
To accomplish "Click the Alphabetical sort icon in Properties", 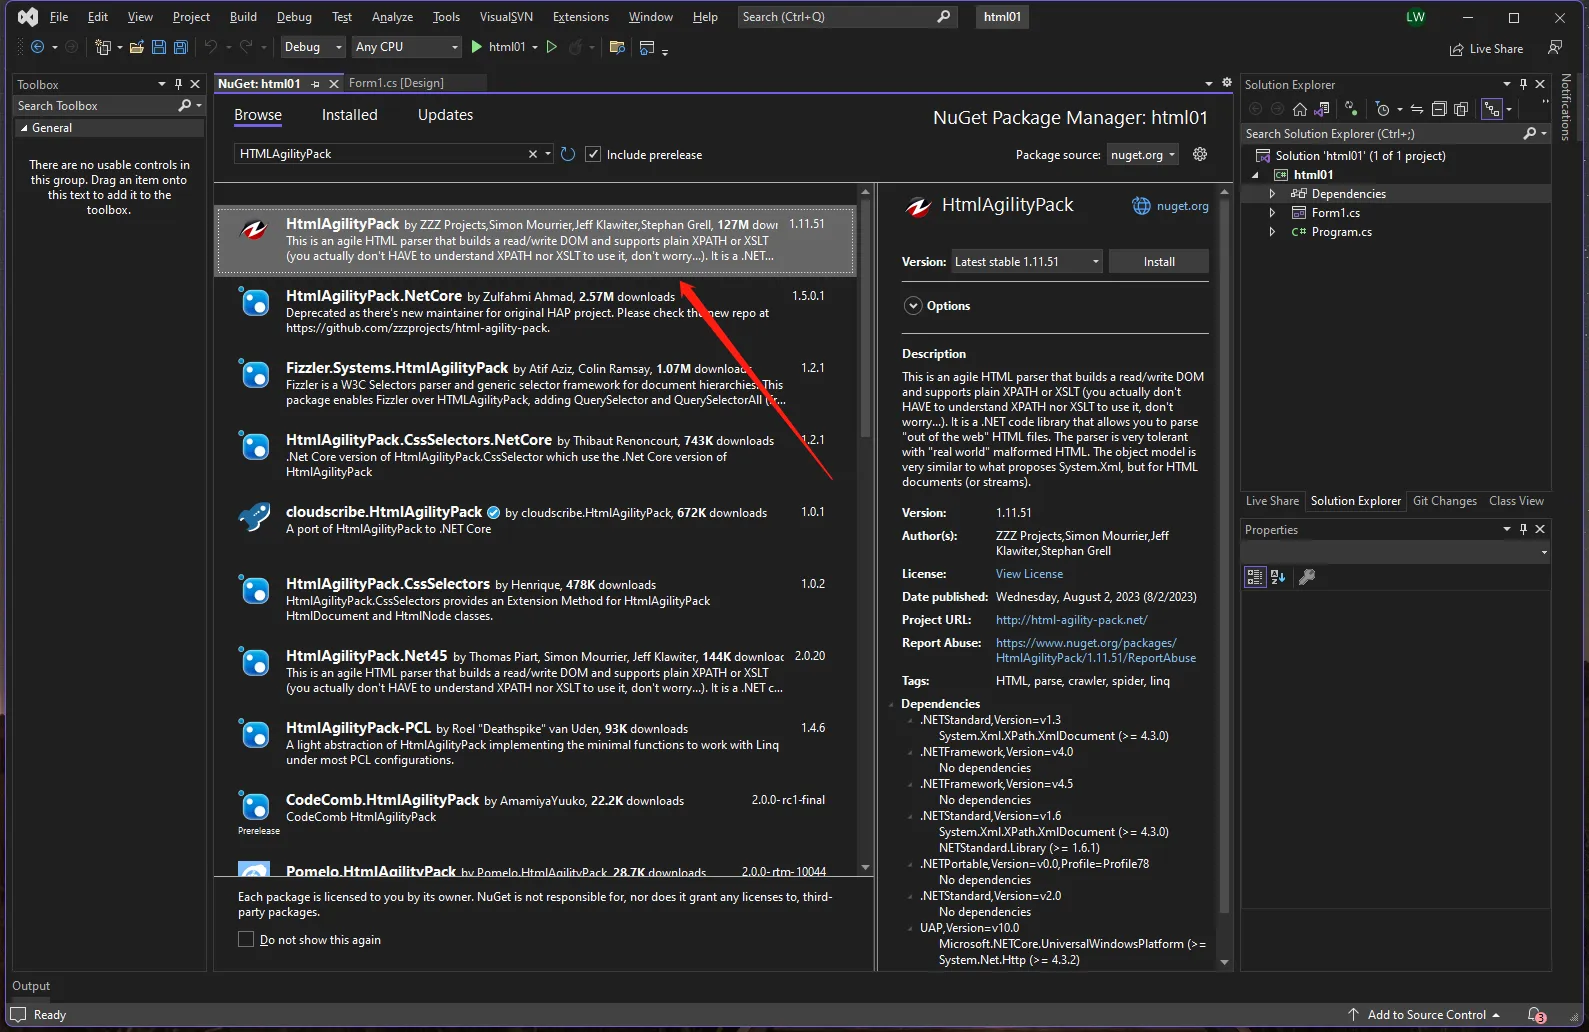I will tap(1278, 577).
